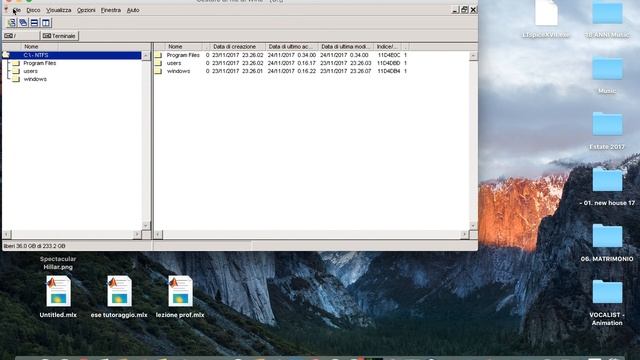This screenshot has width=640, height=360.
Task: Click the "/" drive button
Action: coord(21,36)
